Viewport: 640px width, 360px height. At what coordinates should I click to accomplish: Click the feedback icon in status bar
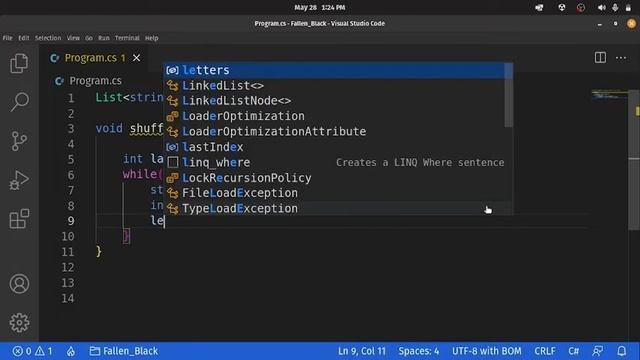coord(598,351)
